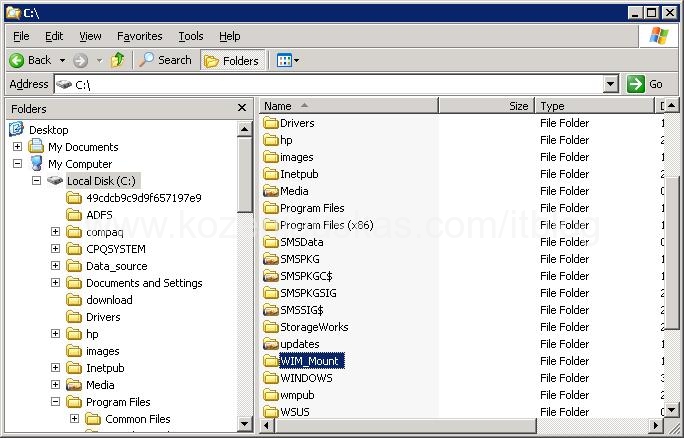Viewport: 684px width, 438px height.
Task: Click the images folder icon in file list
Action: pyautogui.click(x=271, y=157)
